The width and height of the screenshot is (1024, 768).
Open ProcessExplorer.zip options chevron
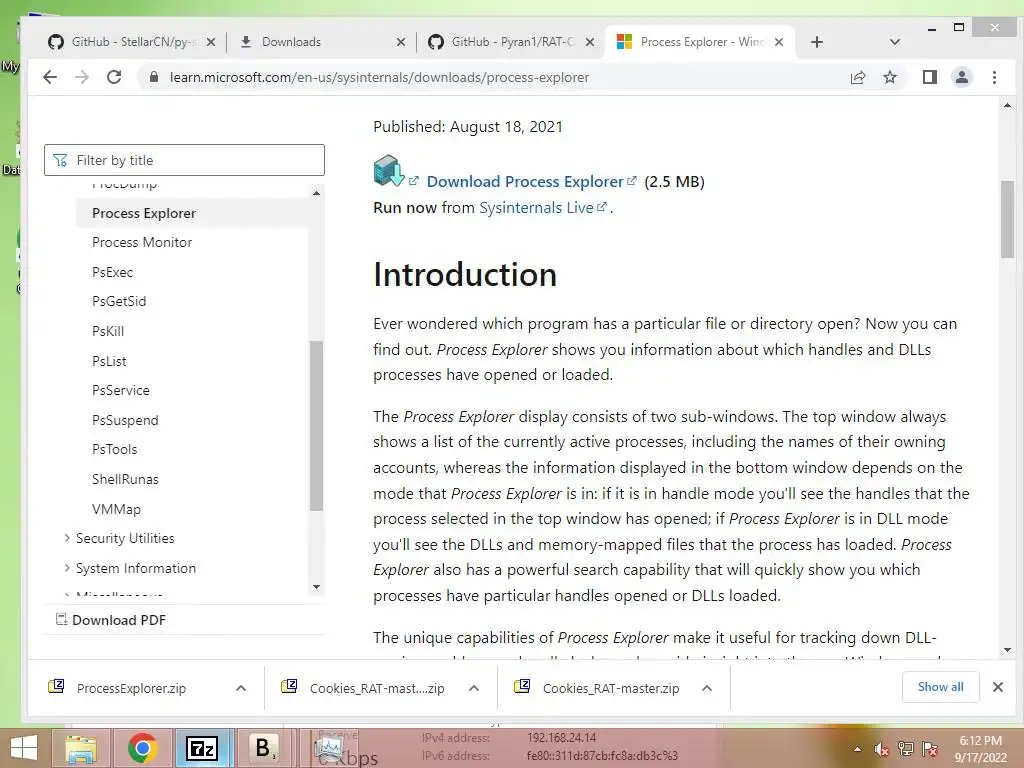241,688
